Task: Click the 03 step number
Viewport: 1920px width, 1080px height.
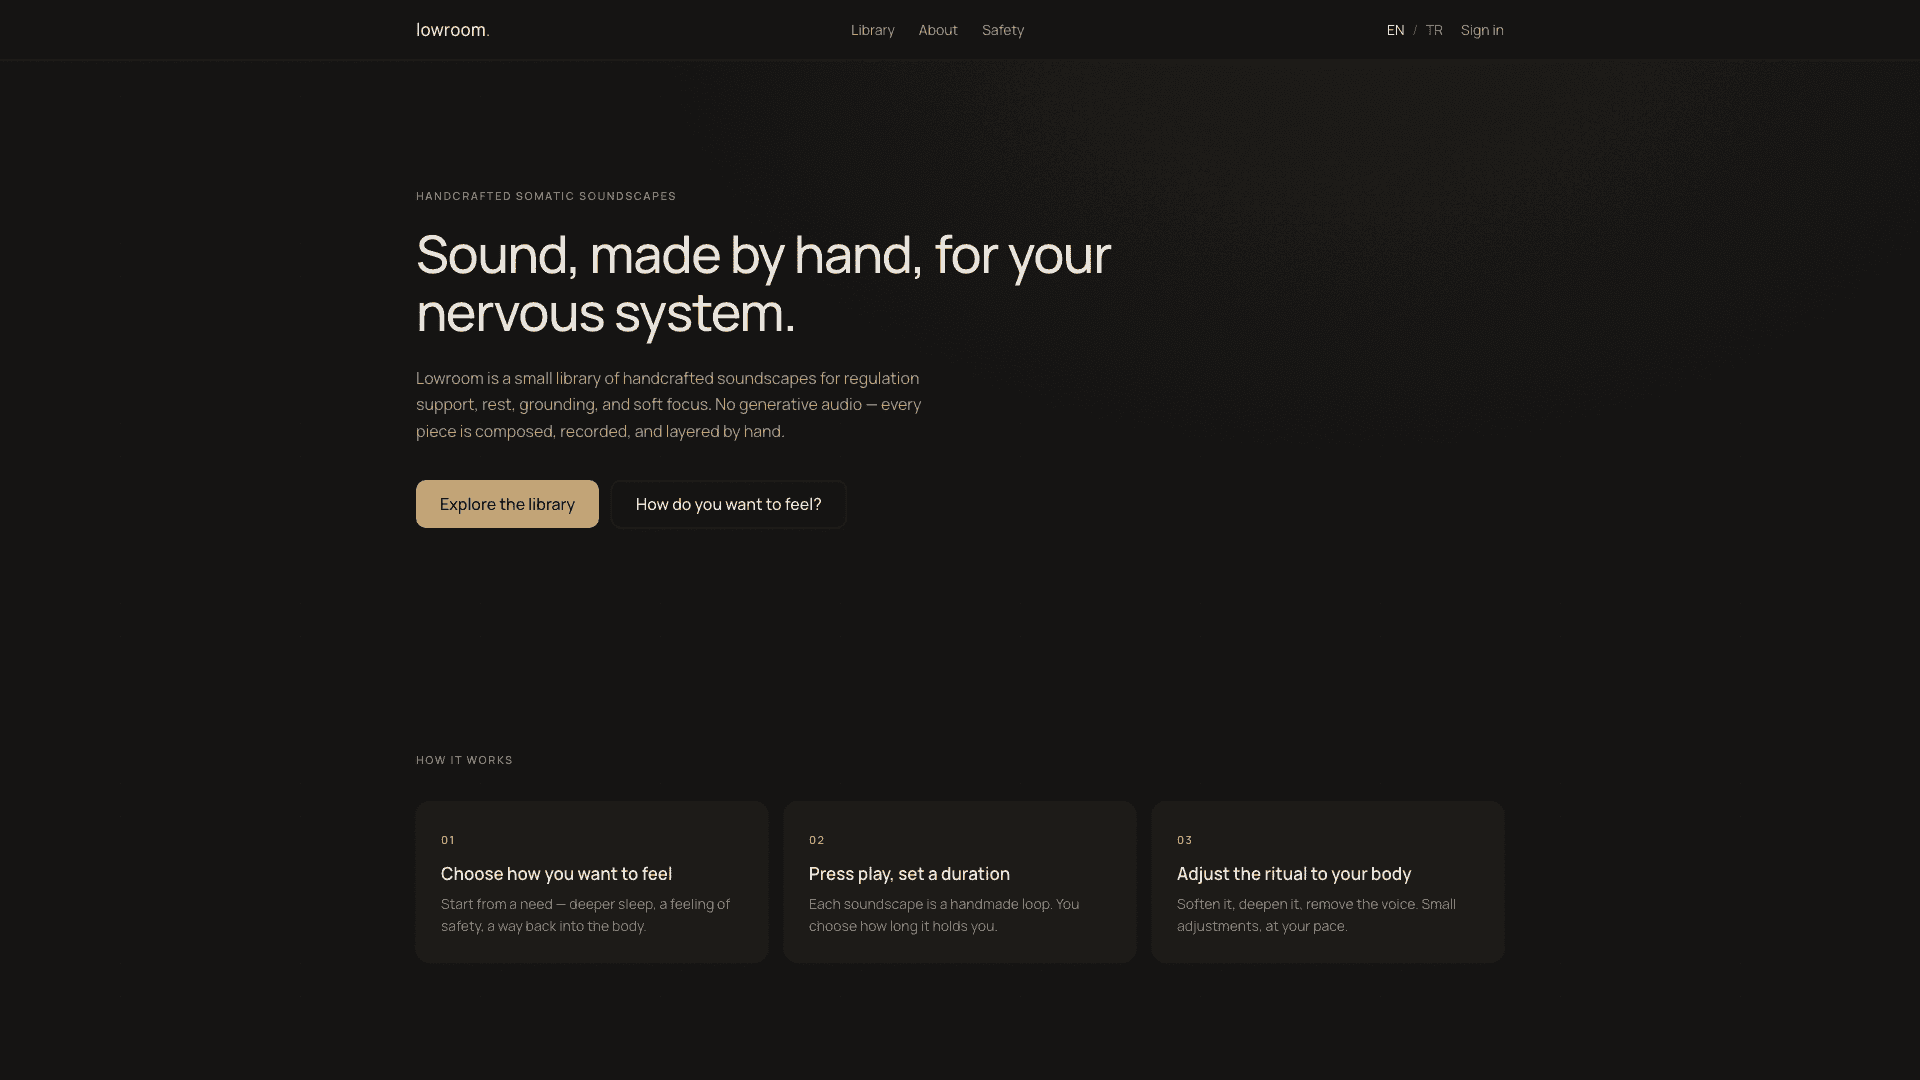Action: [x=1184, y=840]
